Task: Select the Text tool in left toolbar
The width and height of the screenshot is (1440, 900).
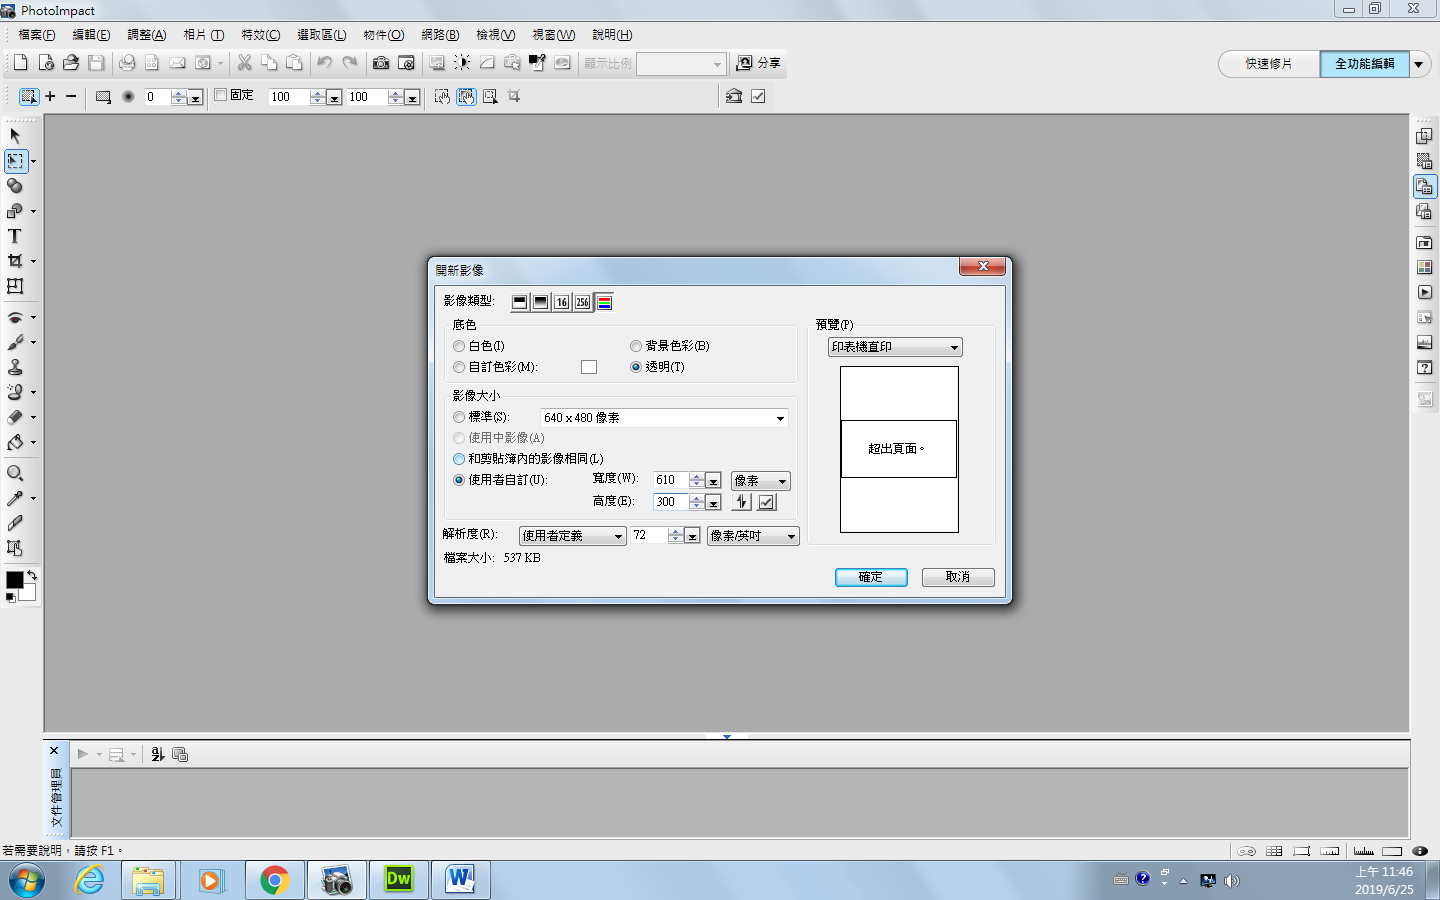Action: (x=15, y=236)
